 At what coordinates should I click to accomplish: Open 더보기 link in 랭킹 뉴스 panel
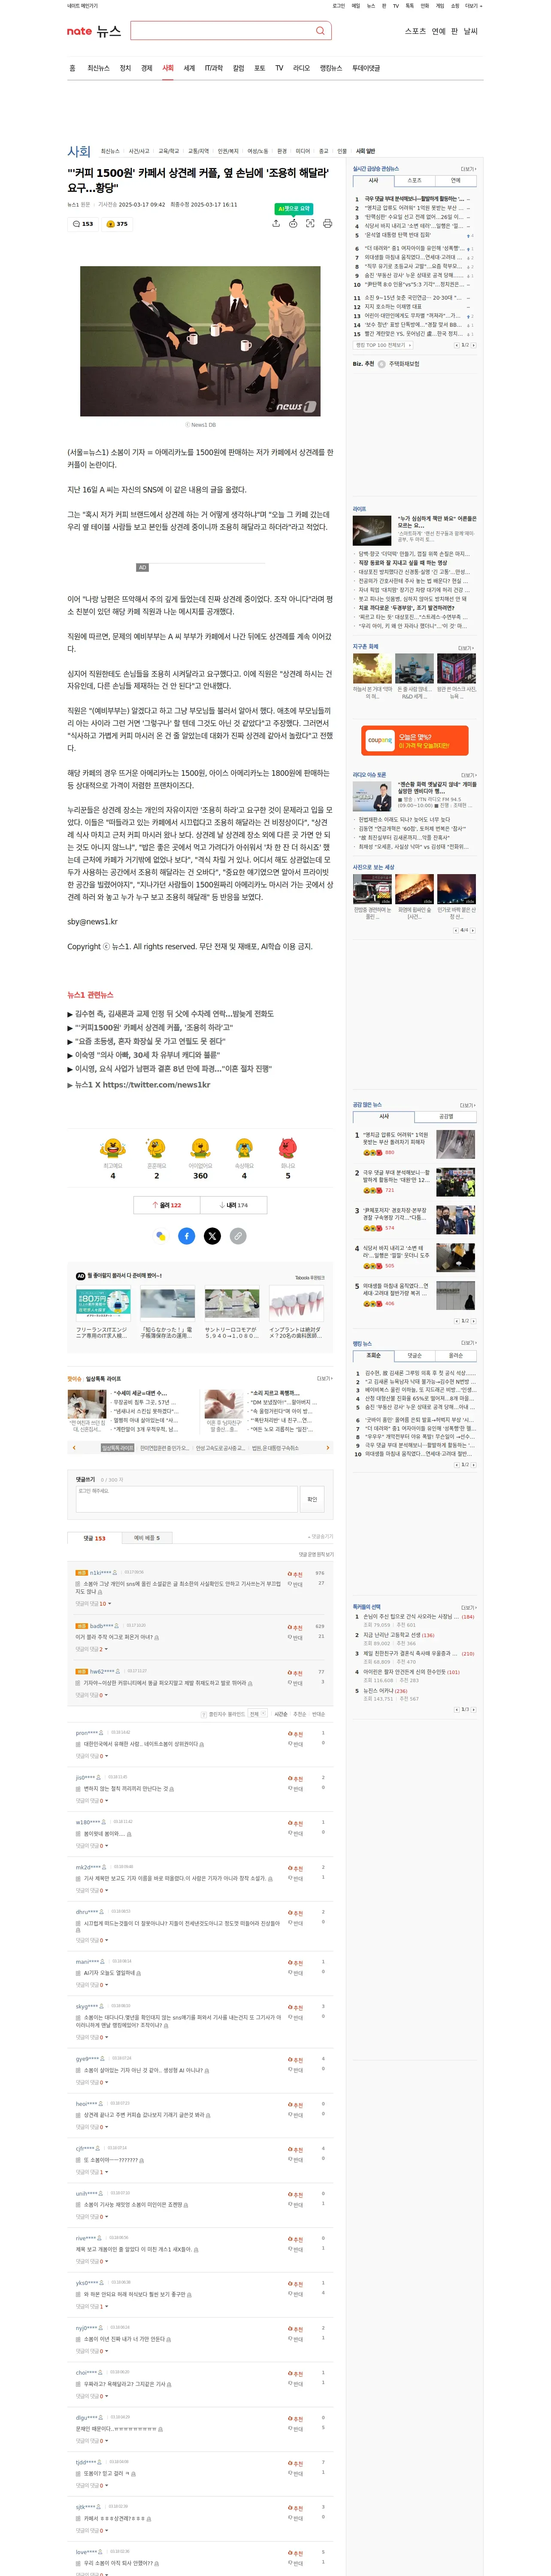pyautogui.click(x=468, y=1343)
